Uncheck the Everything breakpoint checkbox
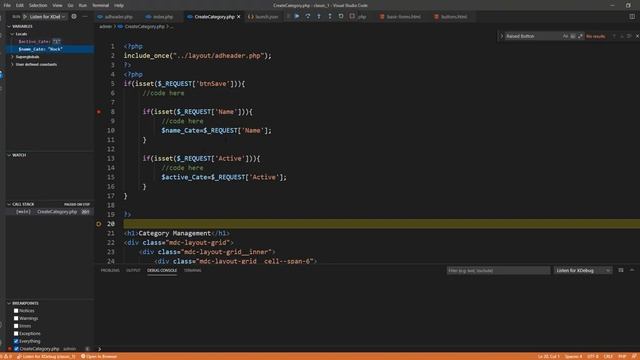This screenshot has width=640, height=360. coord(16,341)
